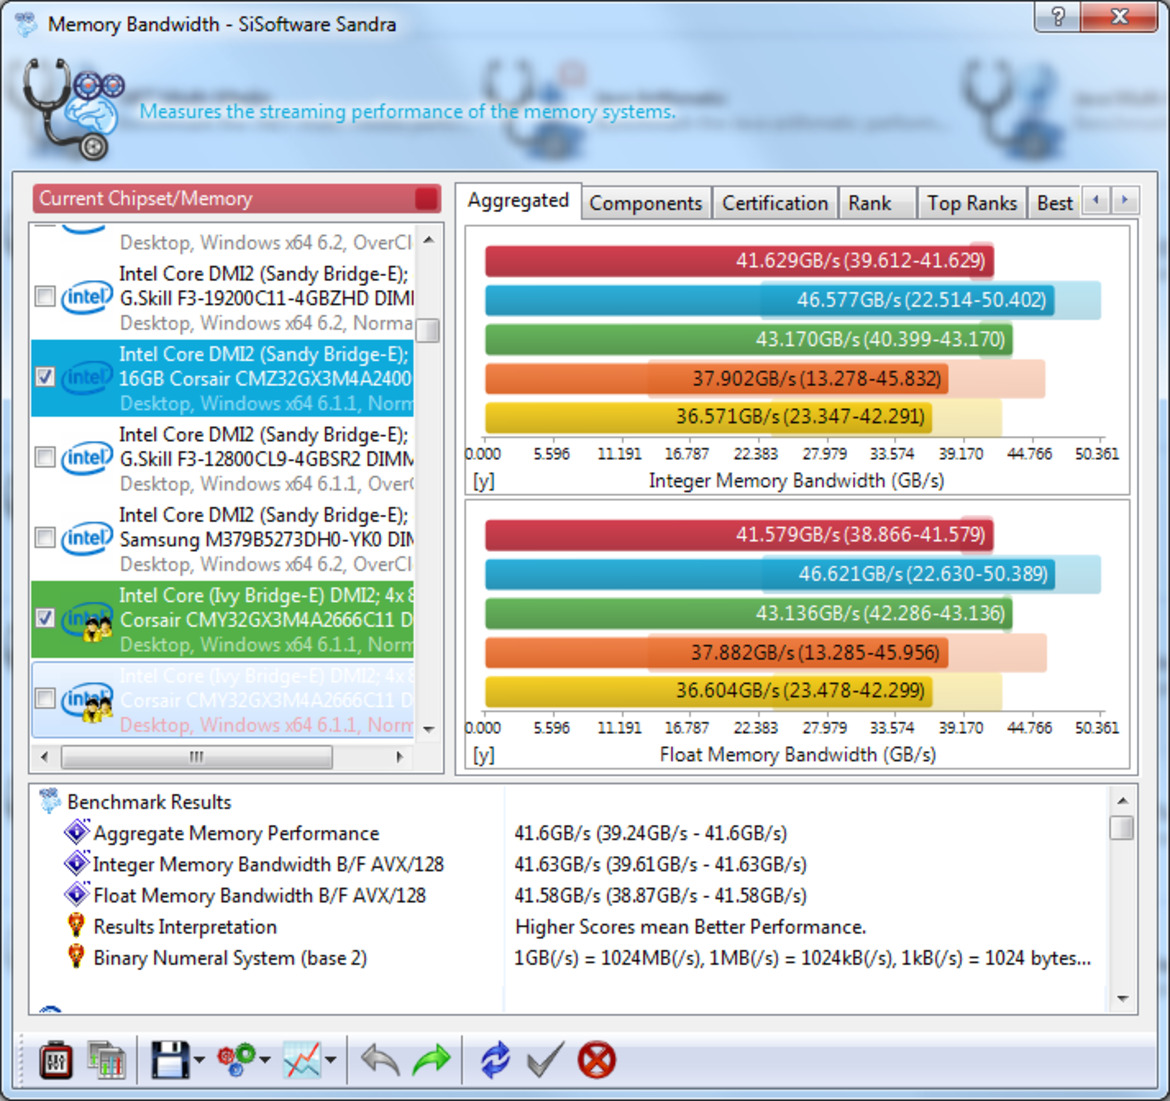This screenshot has height=1101, width=1170.
Task: Click the Integer Memory Bandwidth diamond icon
Action: click(x=76, y=863)
